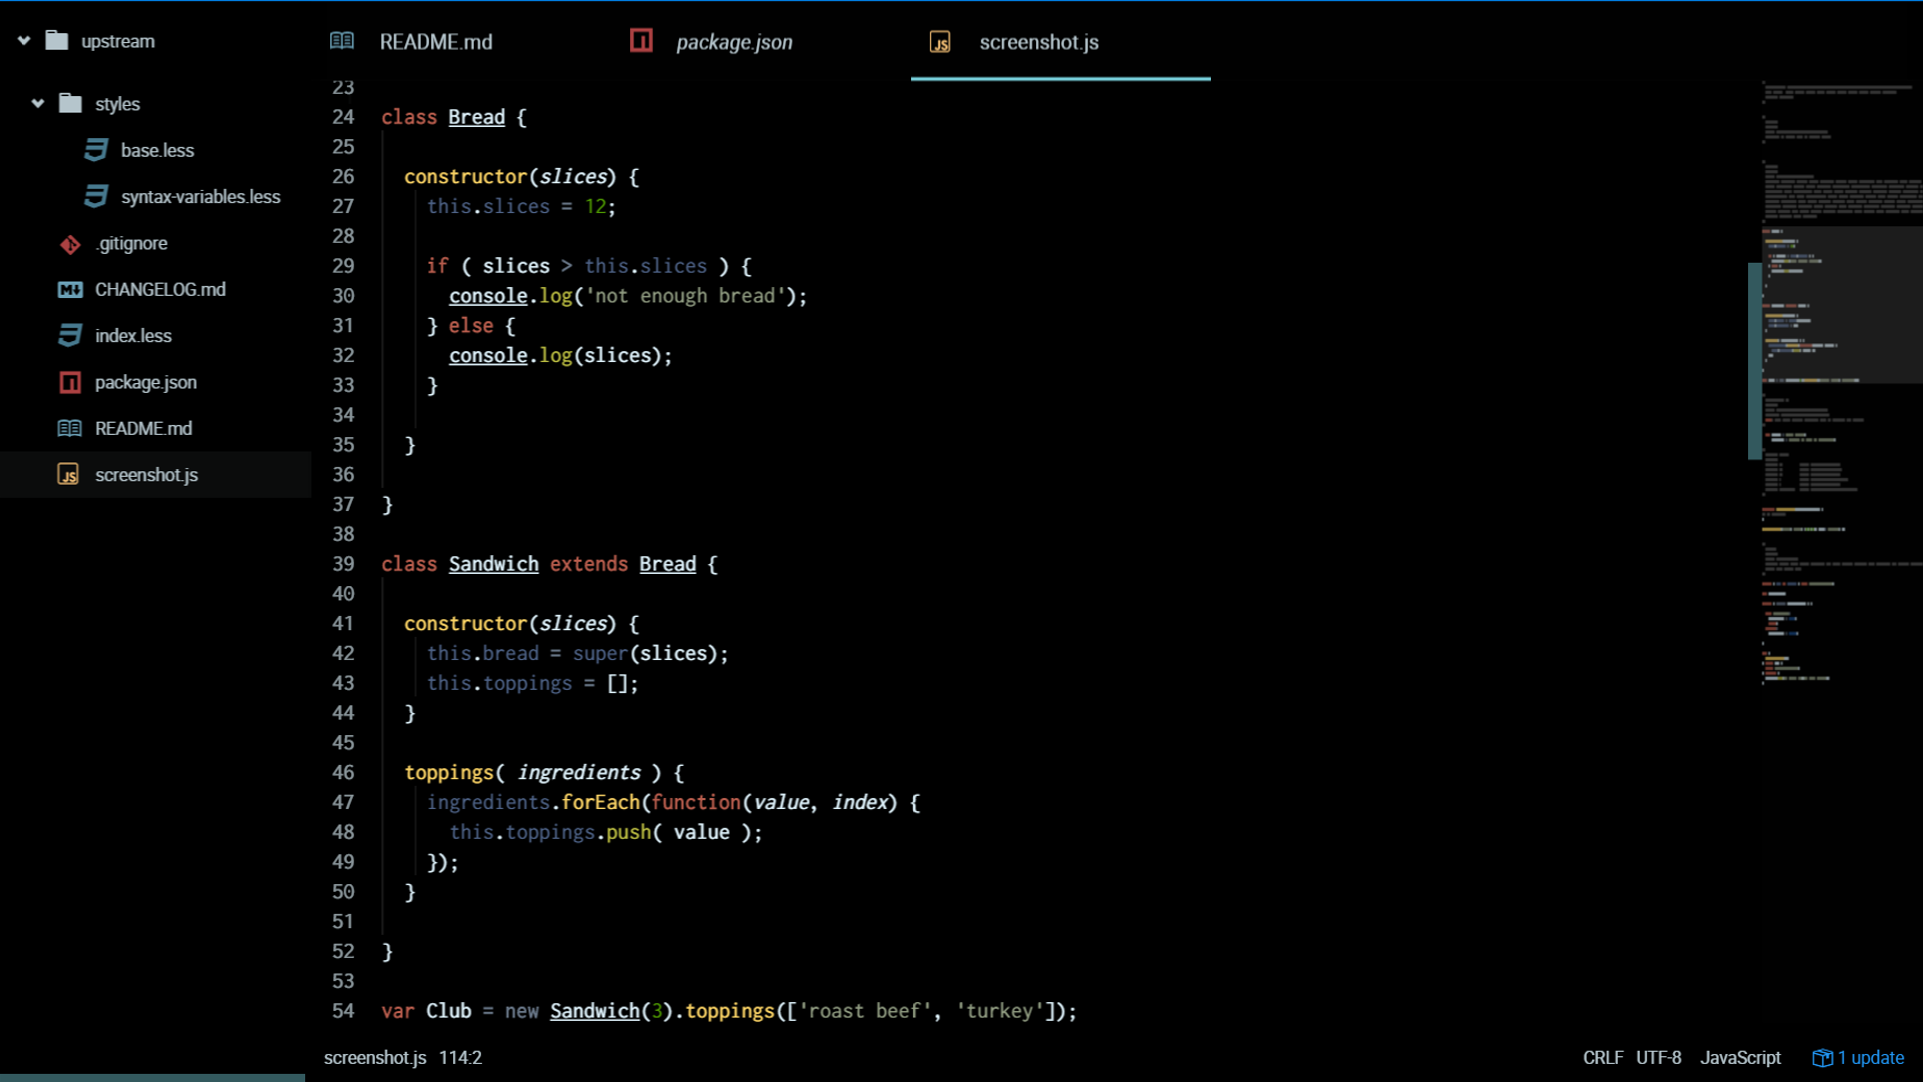
Task: Open the UTF-8 encoding selector
Action: [x=1658, y=1058]
